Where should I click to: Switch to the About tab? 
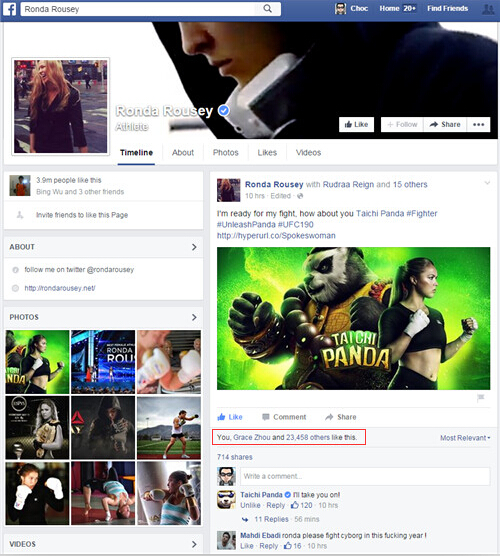pos(183,152)
